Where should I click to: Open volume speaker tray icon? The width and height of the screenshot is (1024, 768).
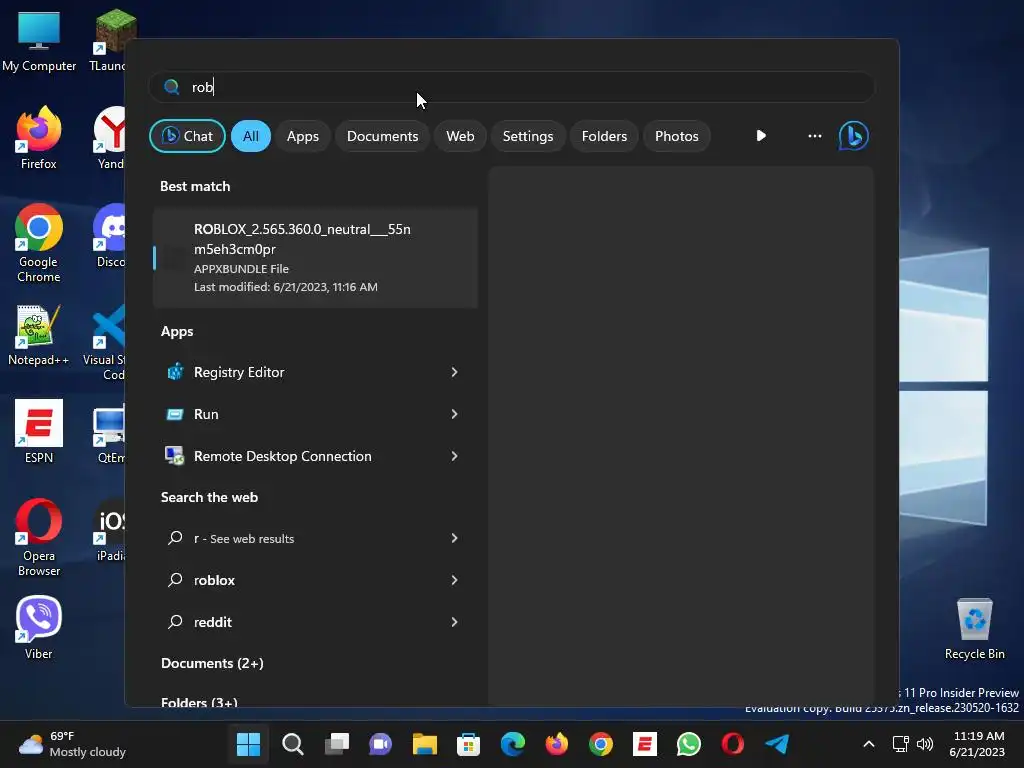pyautogui.click(x=925, y=744)
